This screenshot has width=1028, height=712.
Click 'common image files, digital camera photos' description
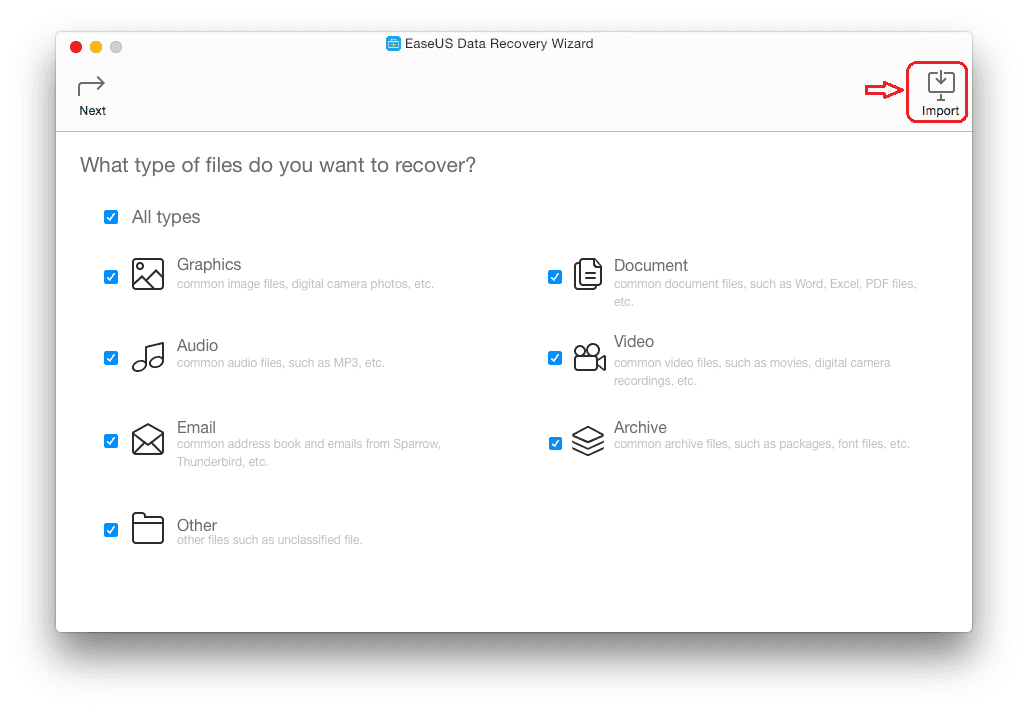coord(305,284)
